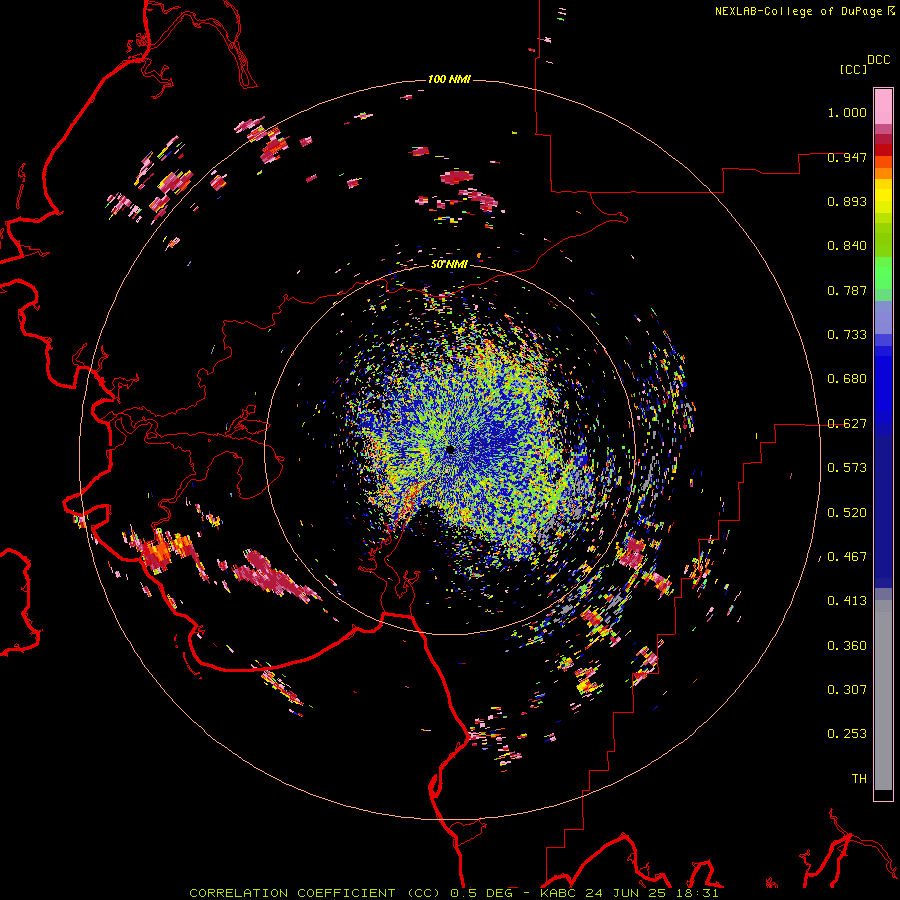Click the 0.253 scale value
Image resolution: width=900 pixels, height=900 pixels.
[x=847, y=734]
